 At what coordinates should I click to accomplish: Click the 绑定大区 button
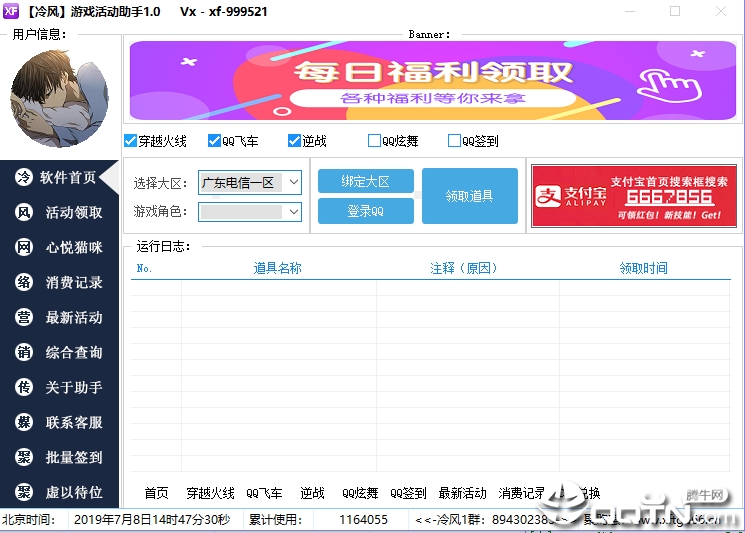point(365,181)
